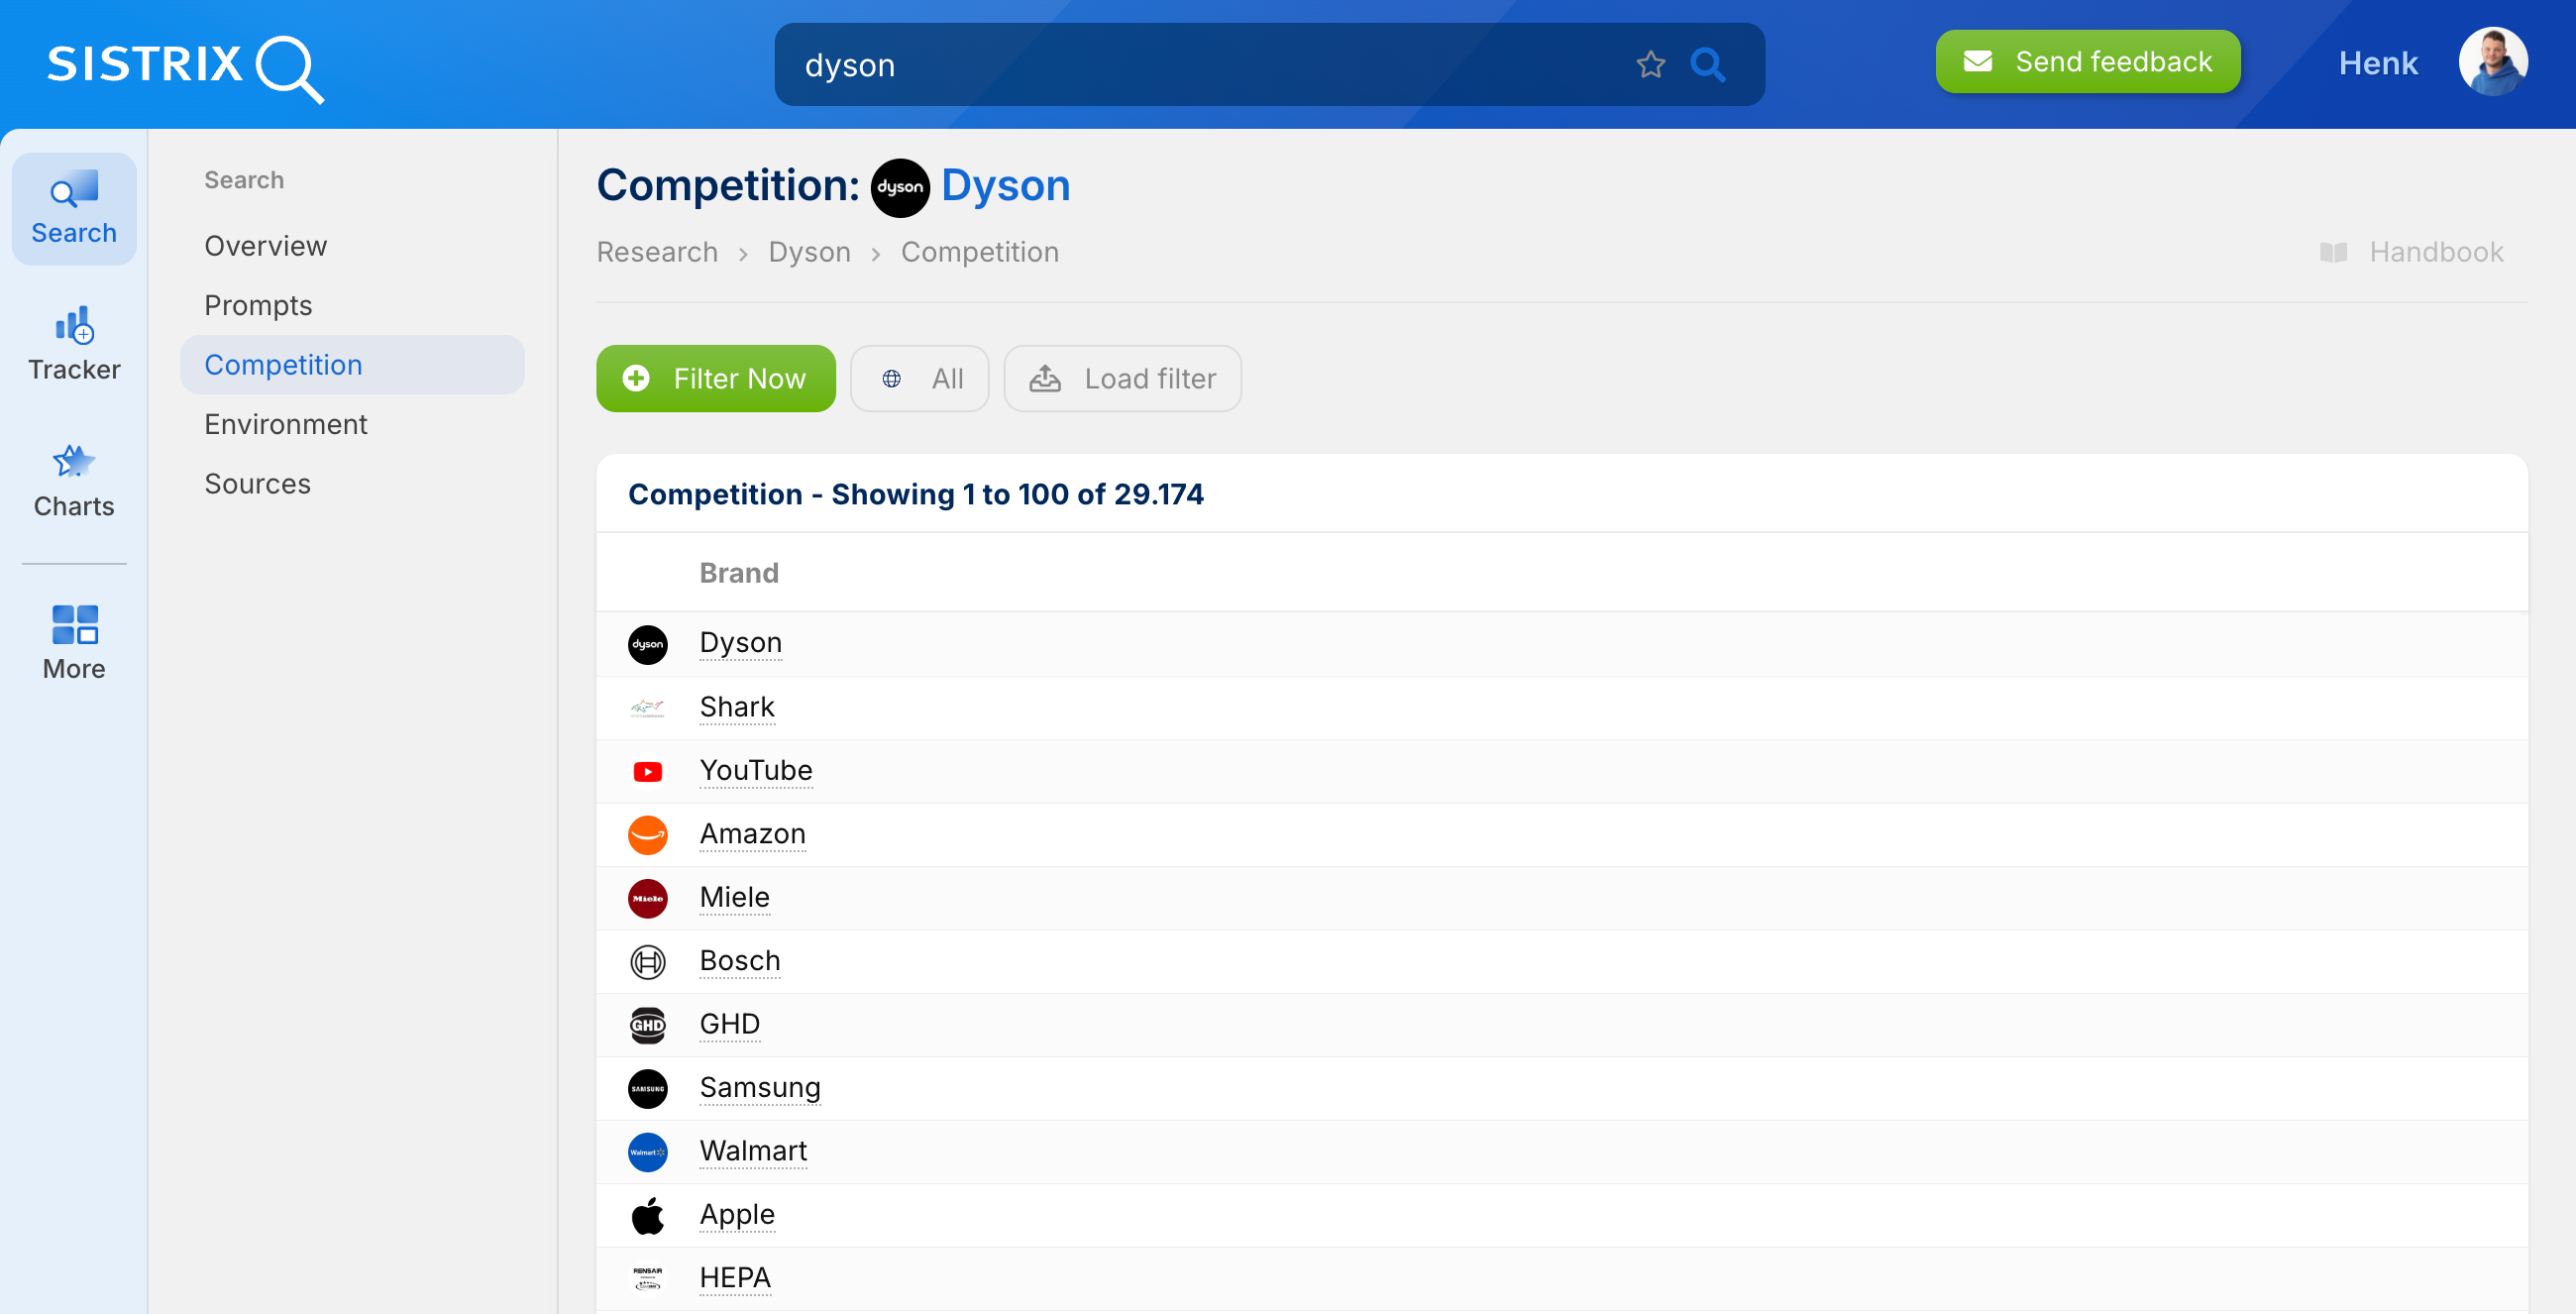Click the SISTRIX logo

coord(185,66)
